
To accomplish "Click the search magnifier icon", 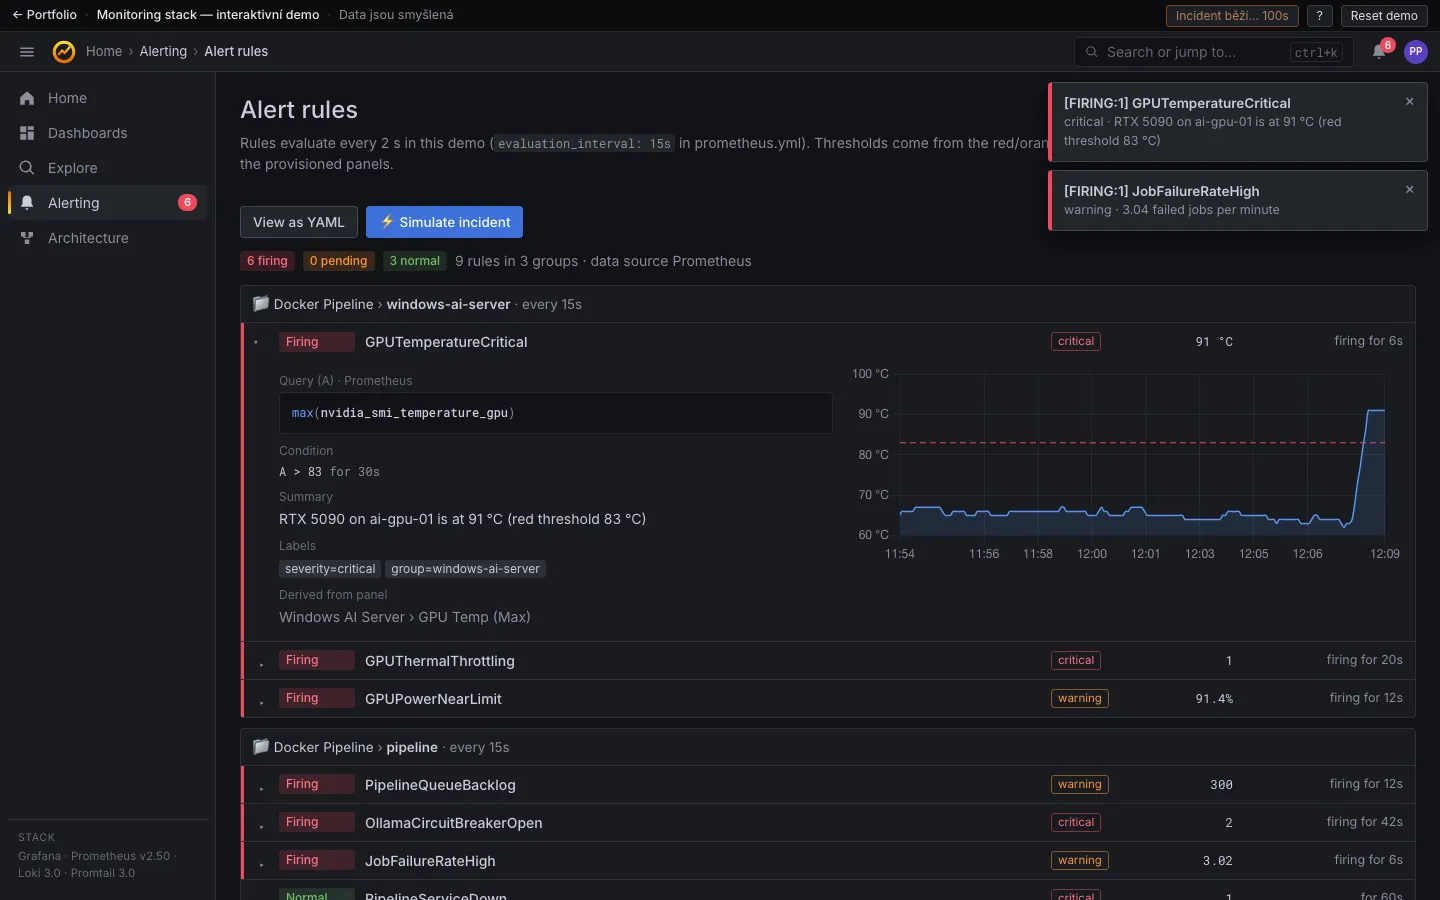I will 1091,52.
